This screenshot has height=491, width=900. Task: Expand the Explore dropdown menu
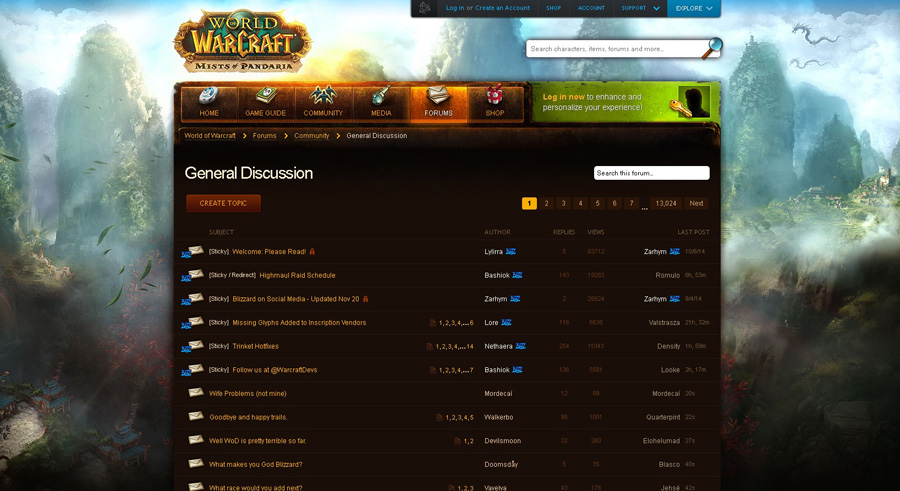694,8
